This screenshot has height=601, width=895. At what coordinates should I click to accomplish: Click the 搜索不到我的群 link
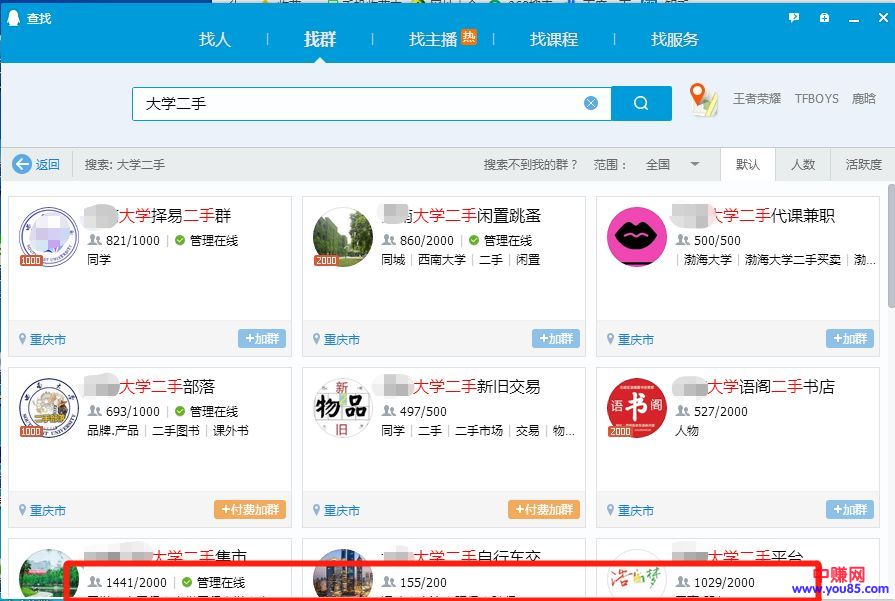coord(531,165)
